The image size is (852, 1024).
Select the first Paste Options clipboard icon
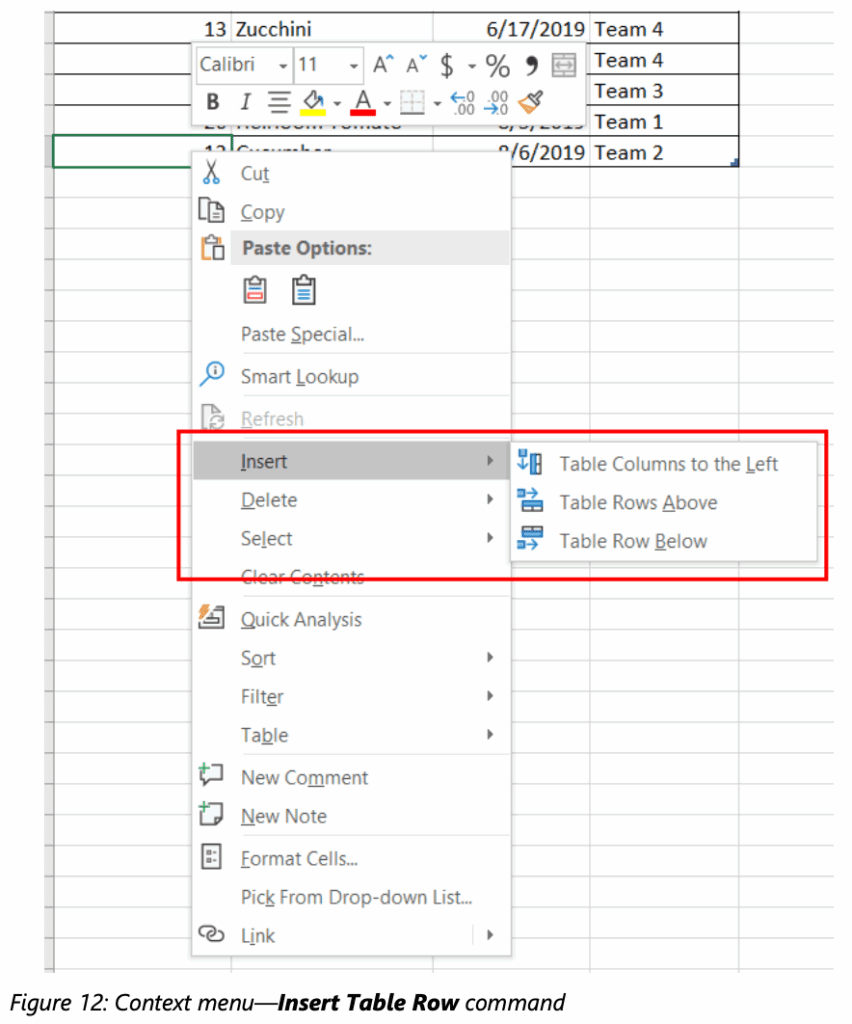(x=255, y=289)
